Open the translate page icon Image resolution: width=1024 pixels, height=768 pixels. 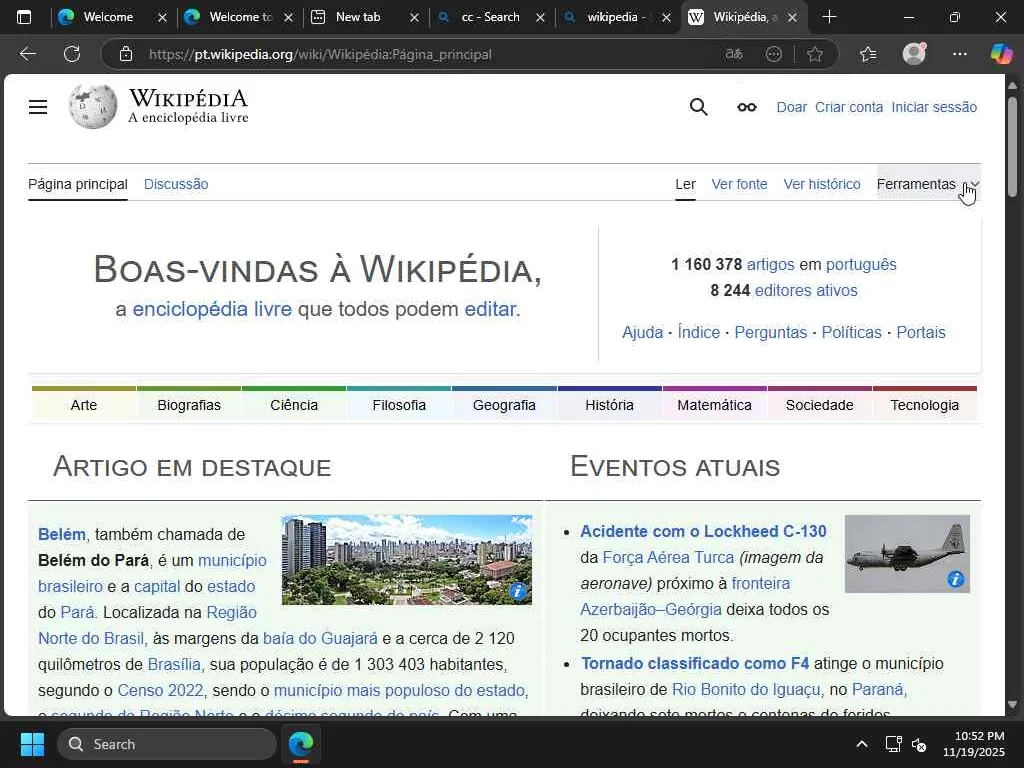click(734, 54)
